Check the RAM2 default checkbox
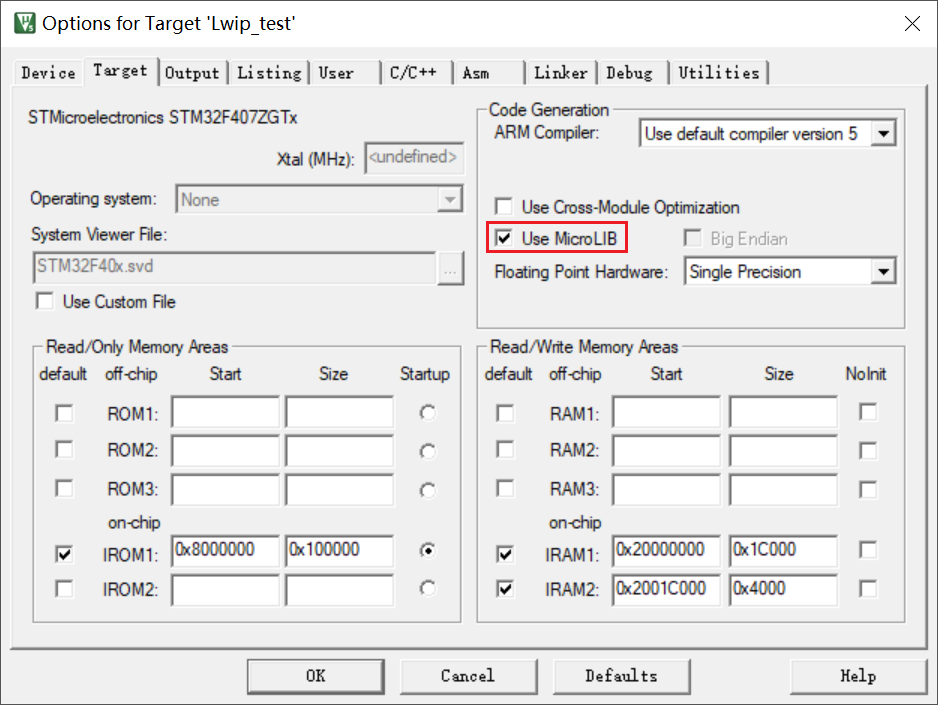Viewport: 938px width, 705px height. (505, 450)
